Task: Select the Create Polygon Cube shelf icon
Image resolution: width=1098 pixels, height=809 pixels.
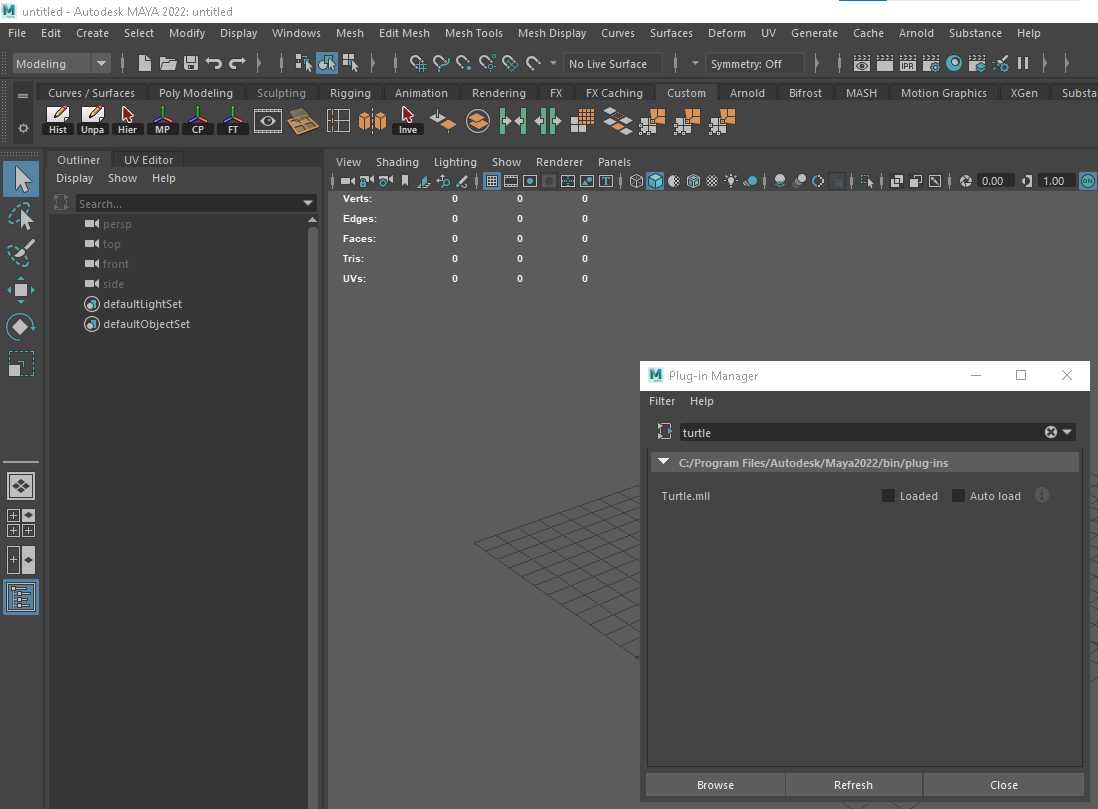Action: (372, 119)
